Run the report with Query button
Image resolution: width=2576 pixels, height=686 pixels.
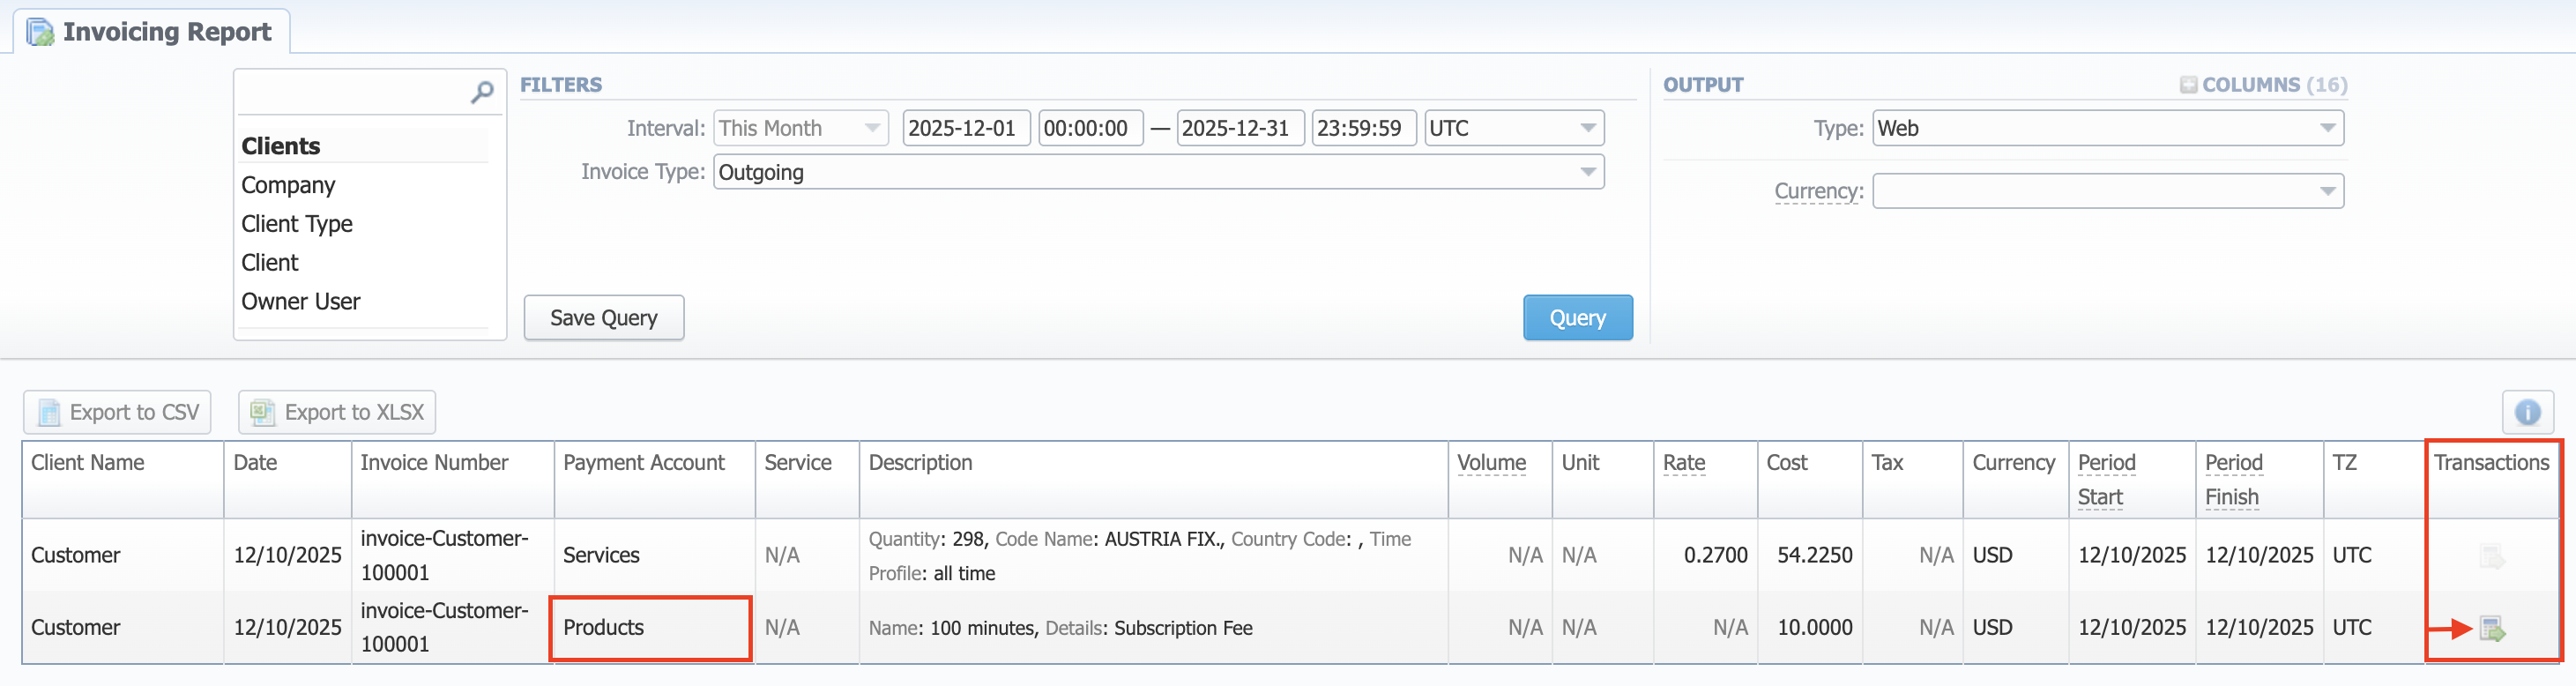(1577, 318)
